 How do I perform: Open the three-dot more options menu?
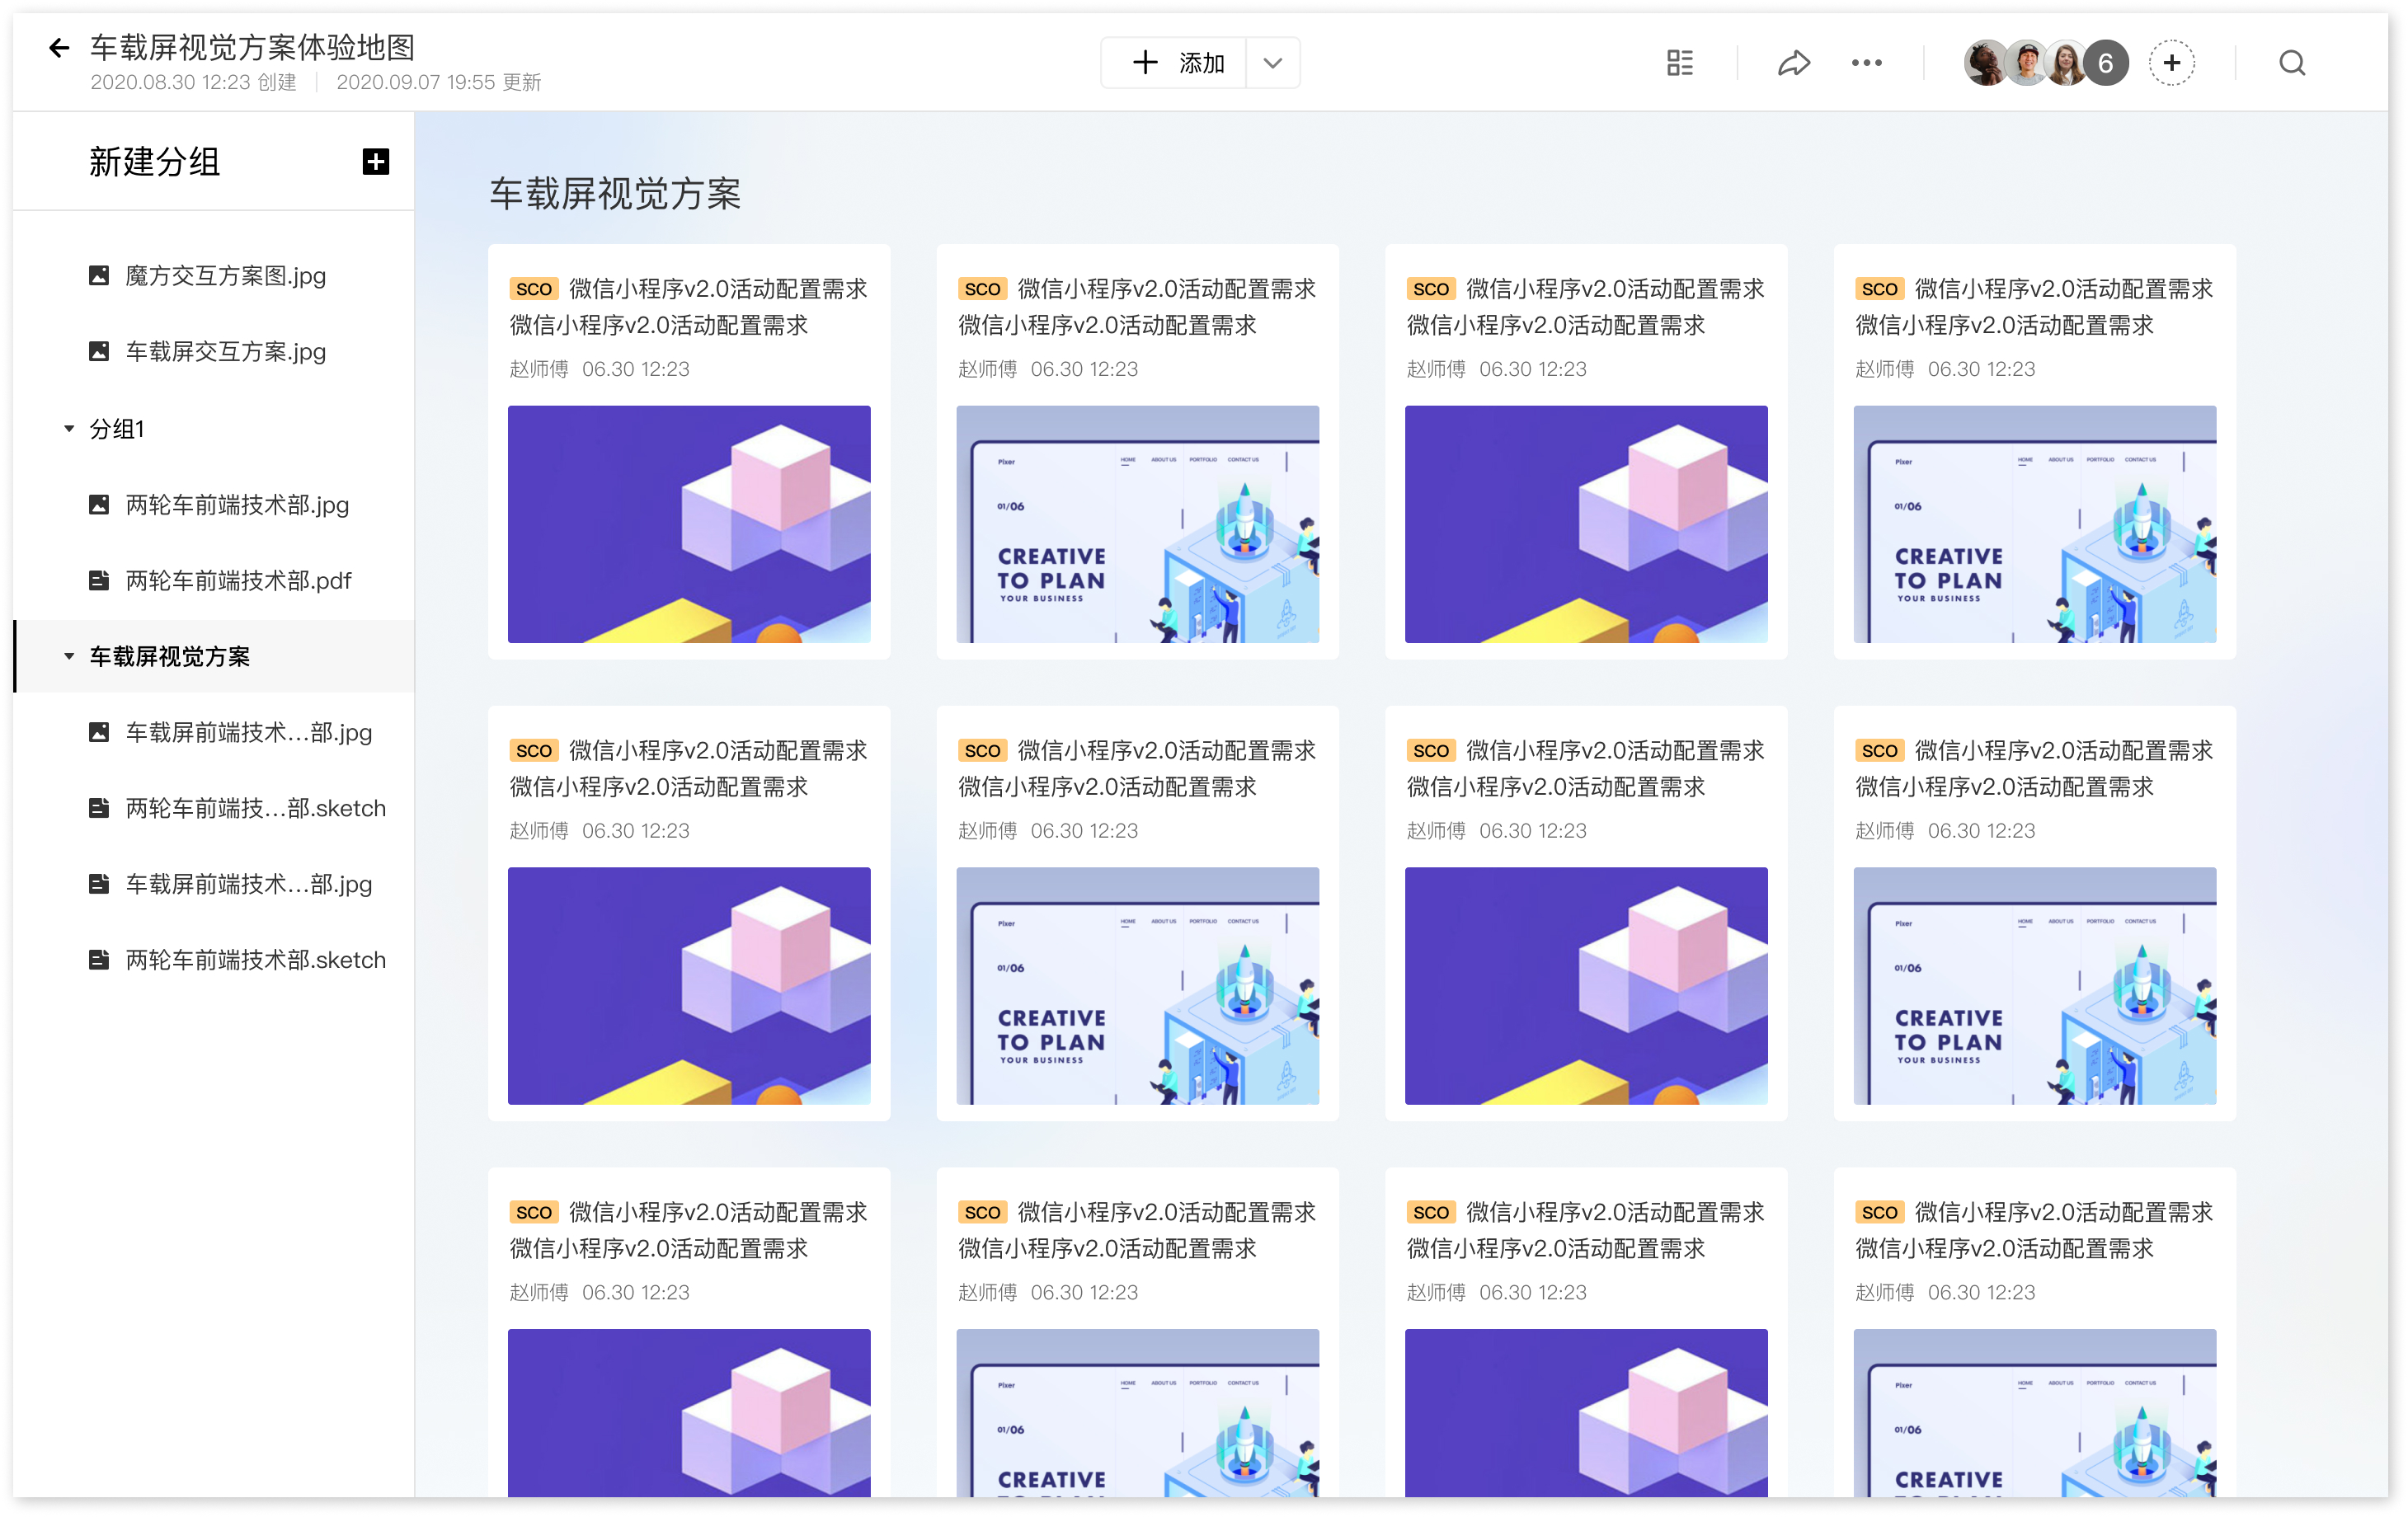point(1866,63)
